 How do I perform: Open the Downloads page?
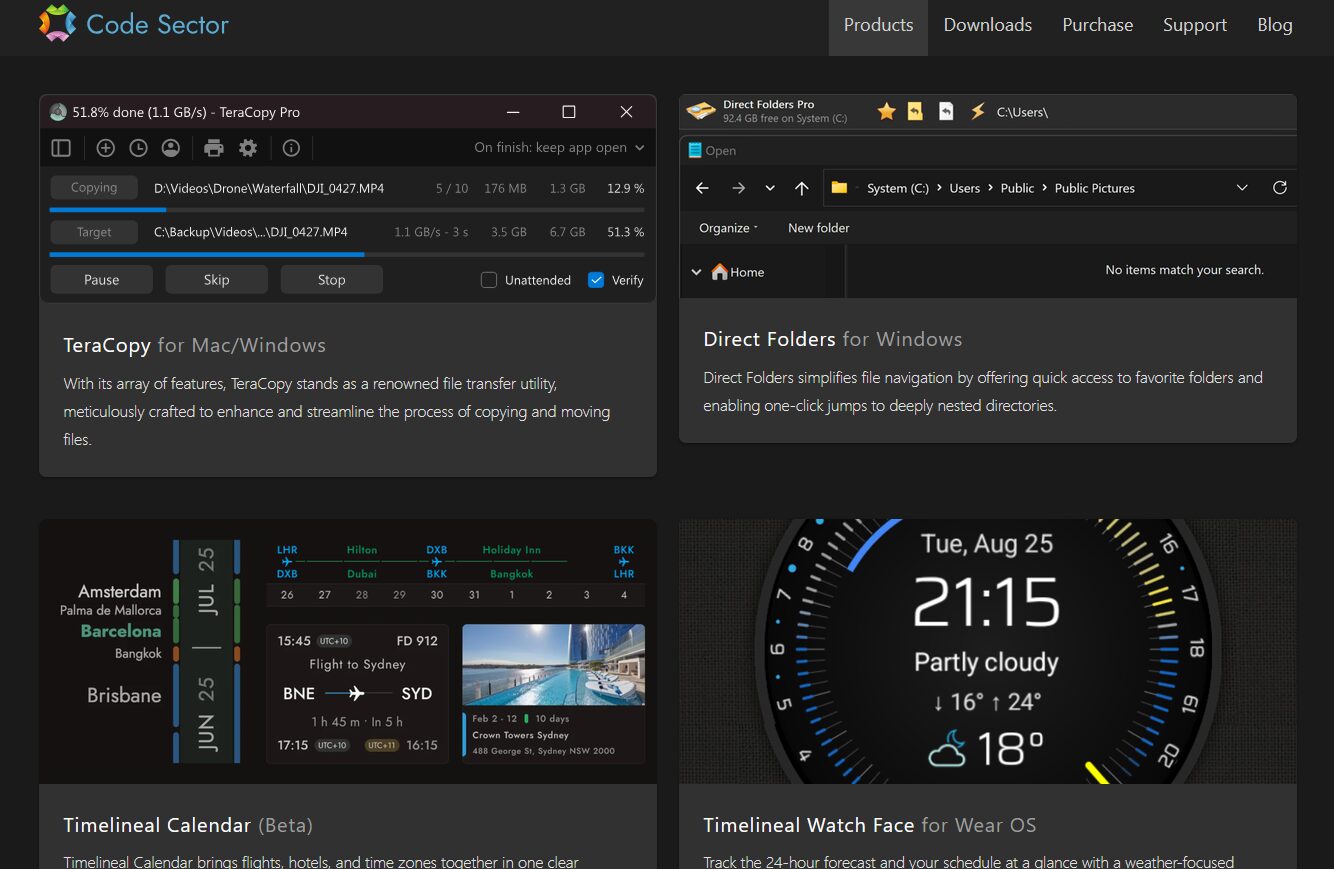988,25
